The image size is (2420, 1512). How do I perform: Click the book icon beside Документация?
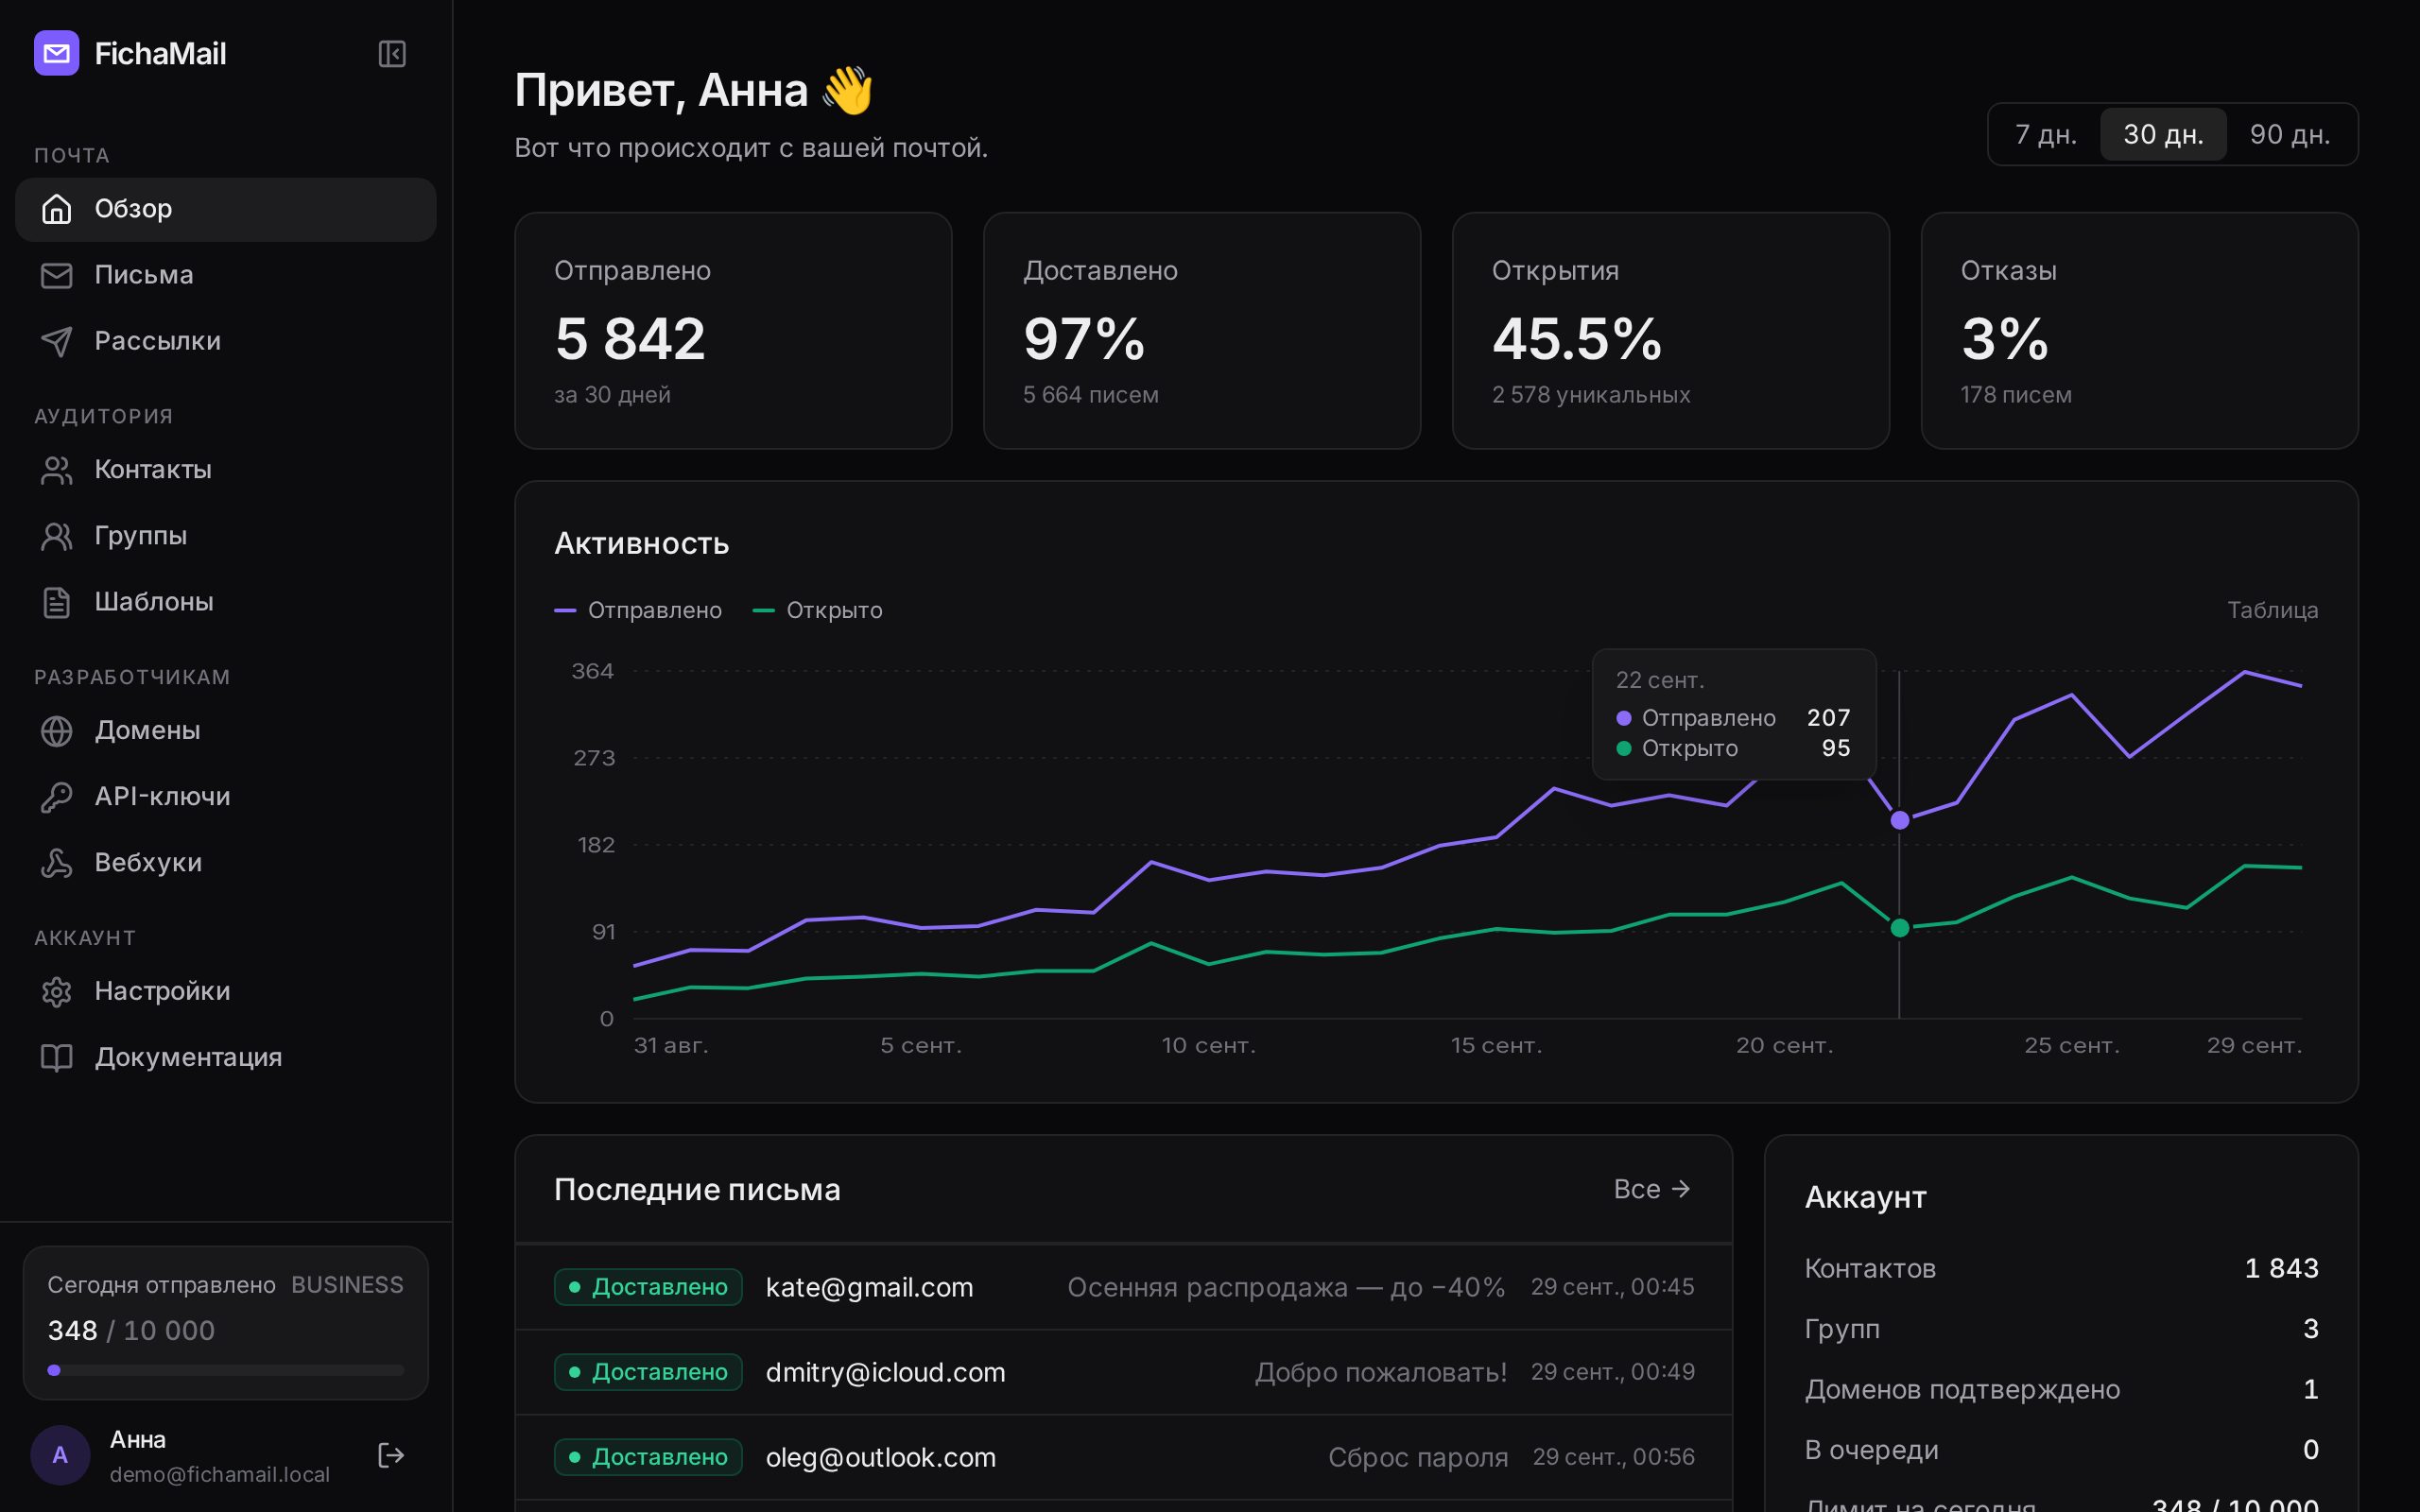(x=56, y=1058)
